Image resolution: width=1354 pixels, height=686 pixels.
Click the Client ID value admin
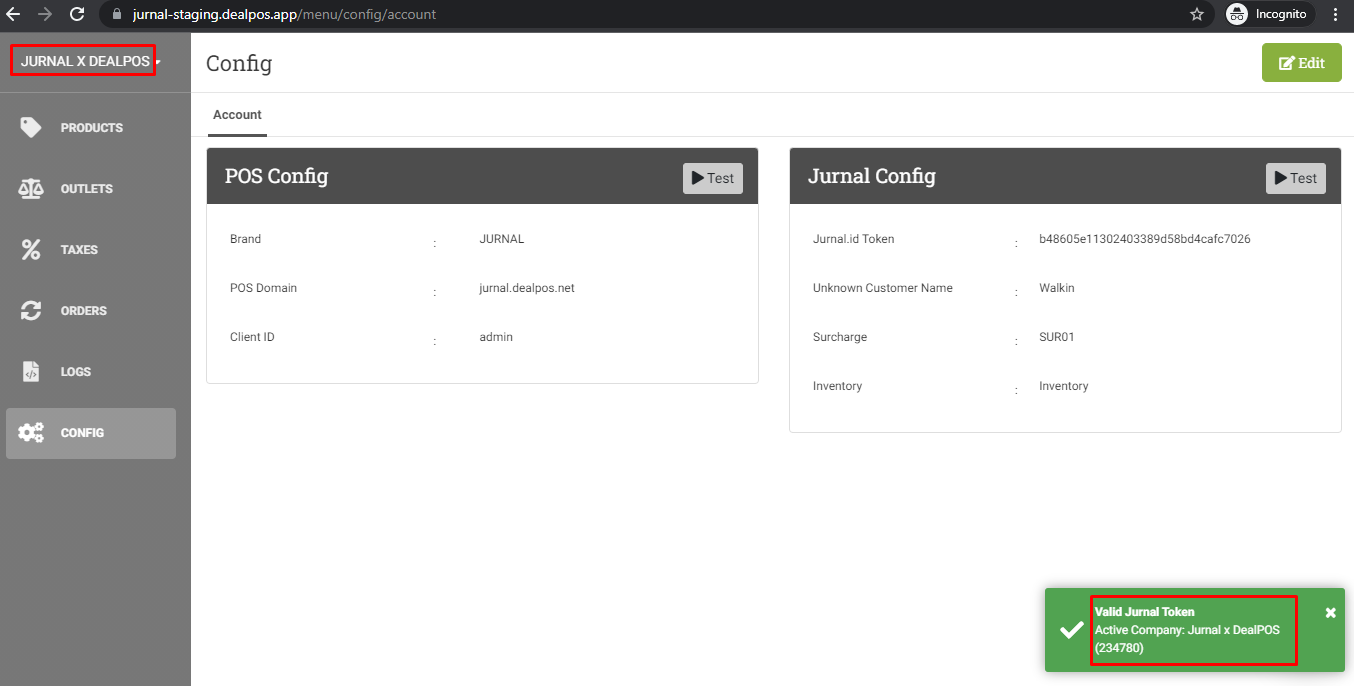pos(496,337)
